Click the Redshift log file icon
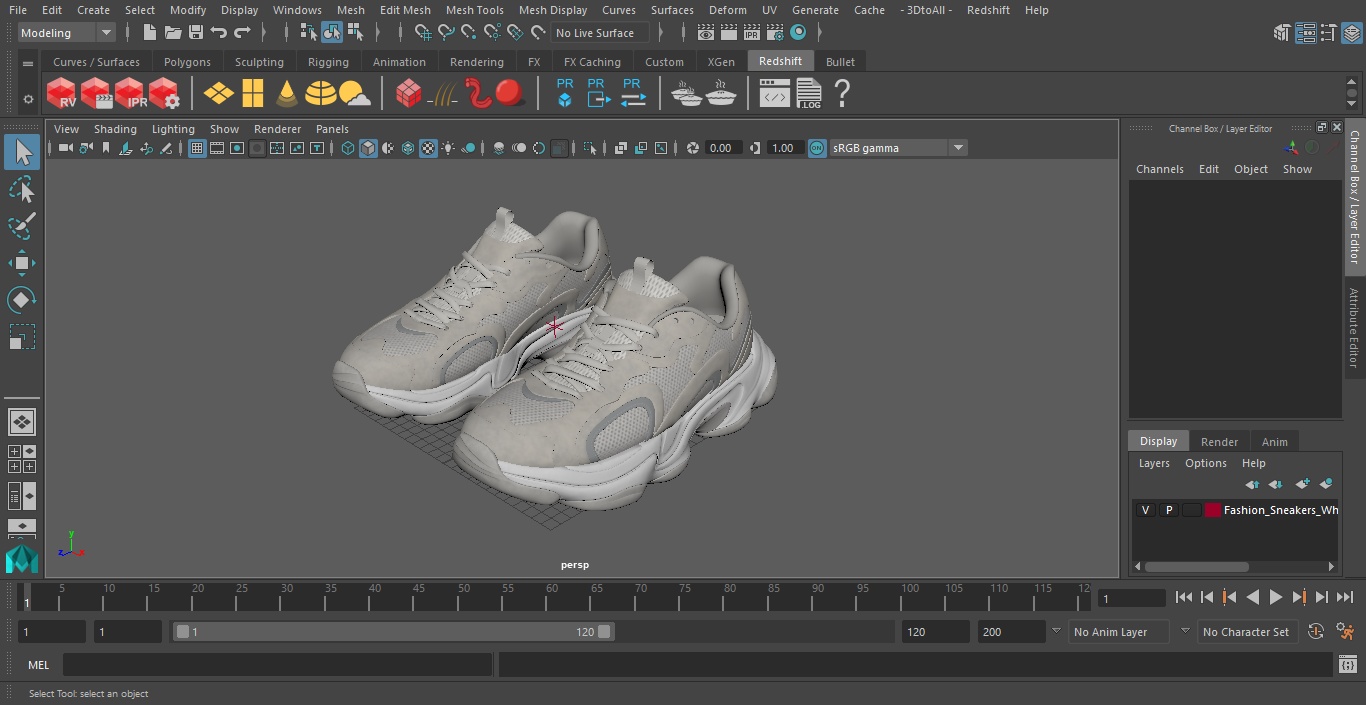1366x705 pixels. [808, 94]
